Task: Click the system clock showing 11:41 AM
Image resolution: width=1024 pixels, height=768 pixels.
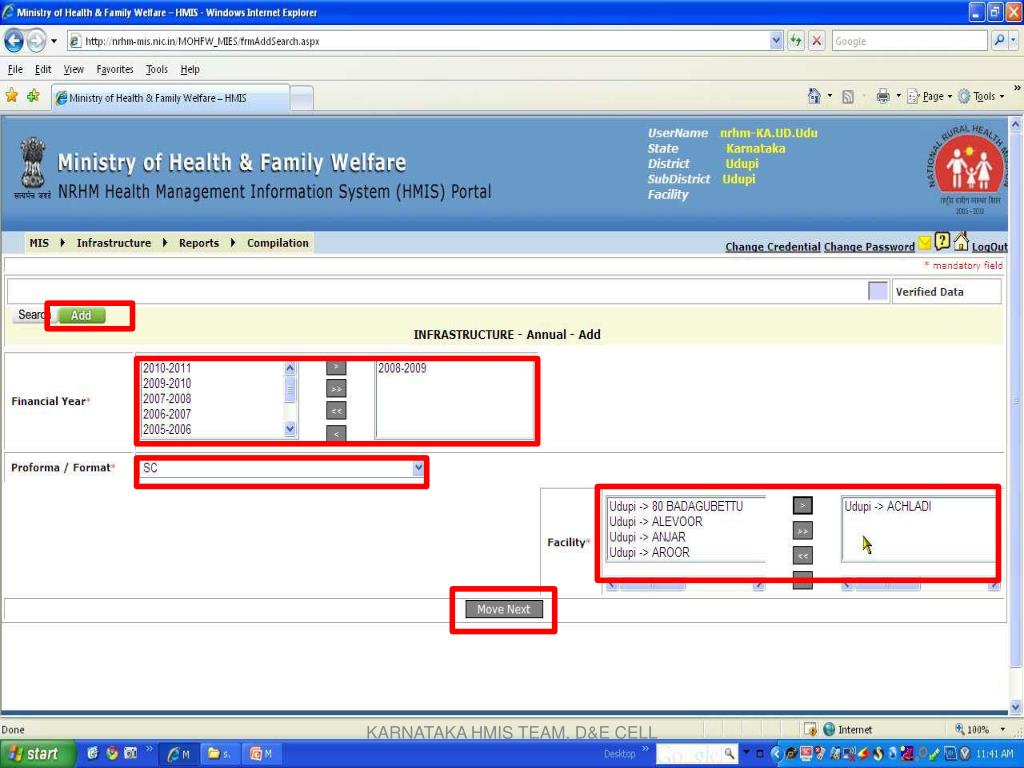Action: pos(995,754)
